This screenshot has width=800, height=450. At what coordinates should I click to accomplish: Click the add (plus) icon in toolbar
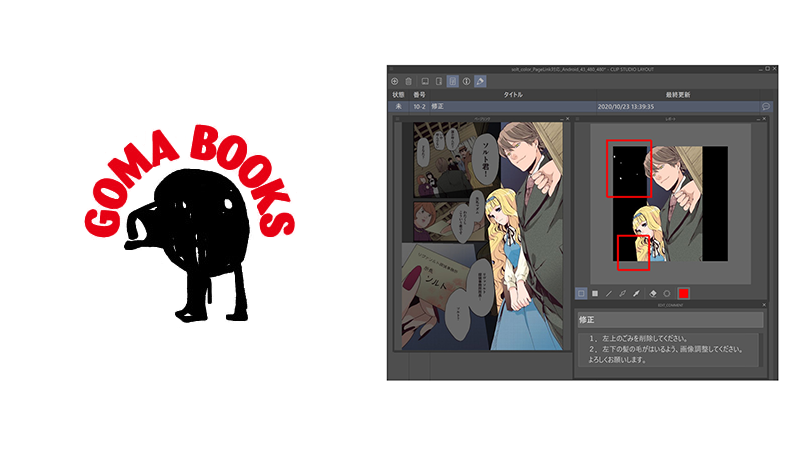[x=394, y=81]
